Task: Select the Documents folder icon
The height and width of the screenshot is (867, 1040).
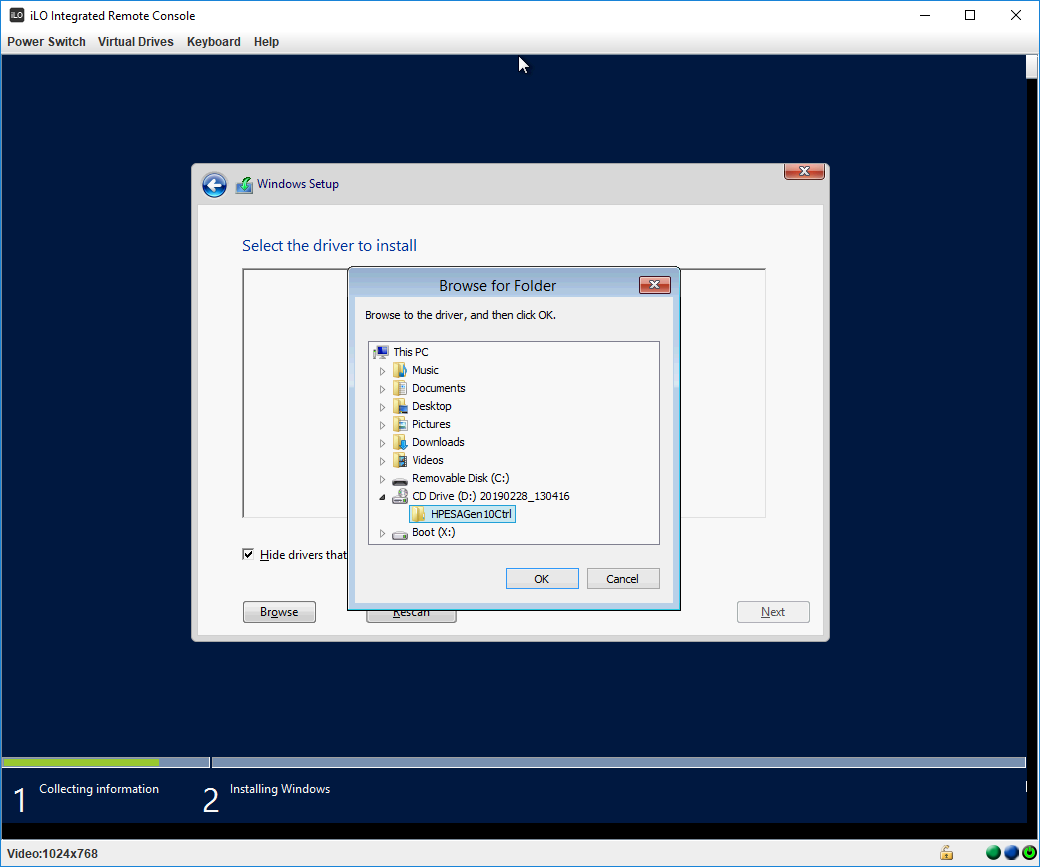Action: (x=399, y=388)
